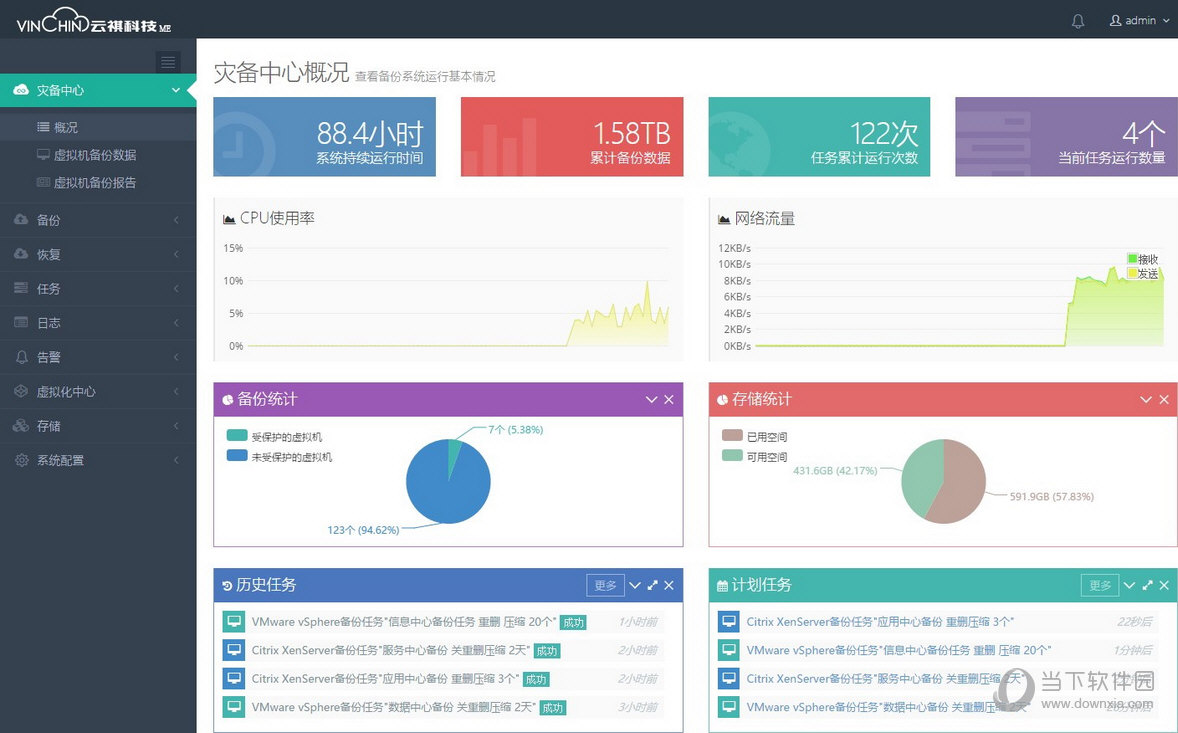Click the used-space pie slice 591.9GB
This screenshot has height=733, width=1178.
coord(960,481)
